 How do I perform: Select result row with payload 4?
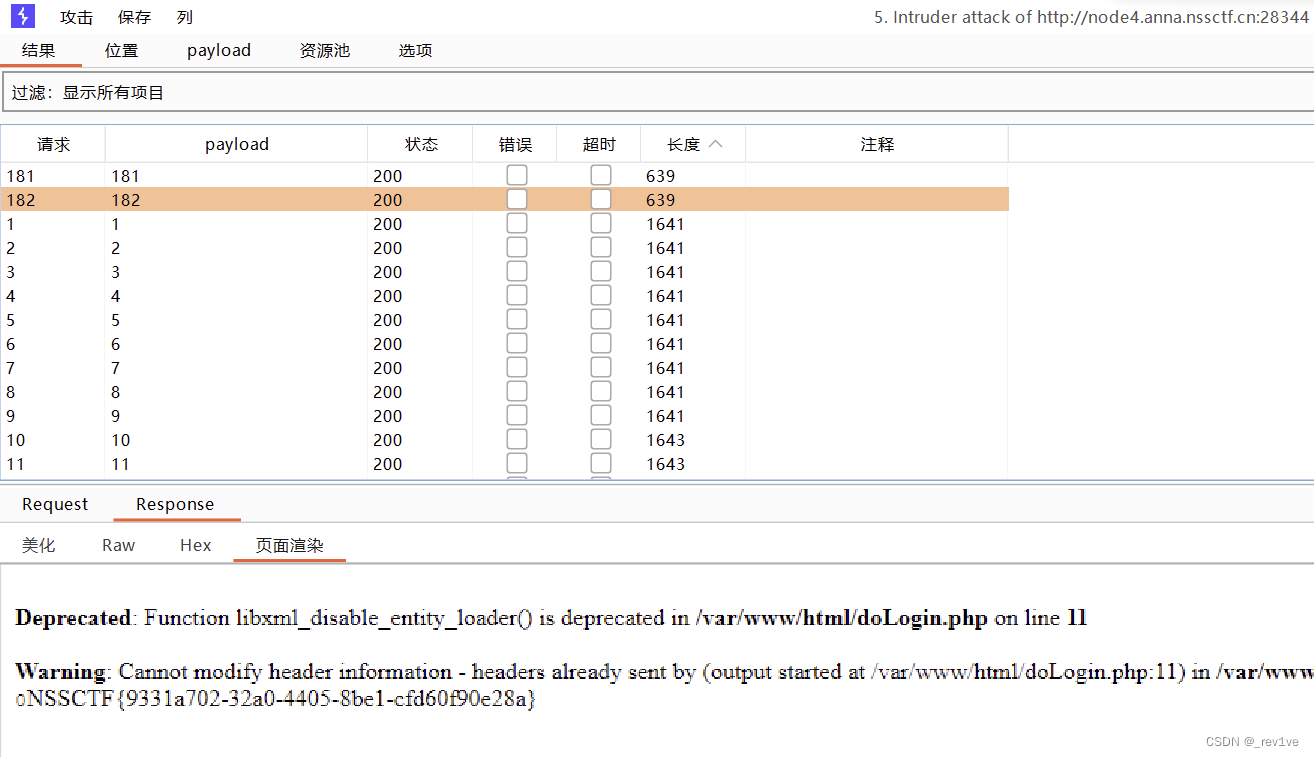[504, 296]
